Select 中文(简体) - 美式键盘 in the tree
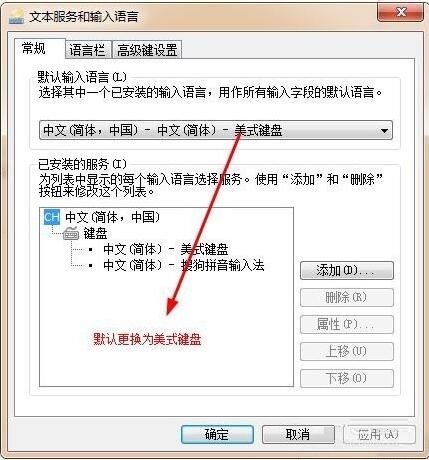 click(x=166, y=249)
